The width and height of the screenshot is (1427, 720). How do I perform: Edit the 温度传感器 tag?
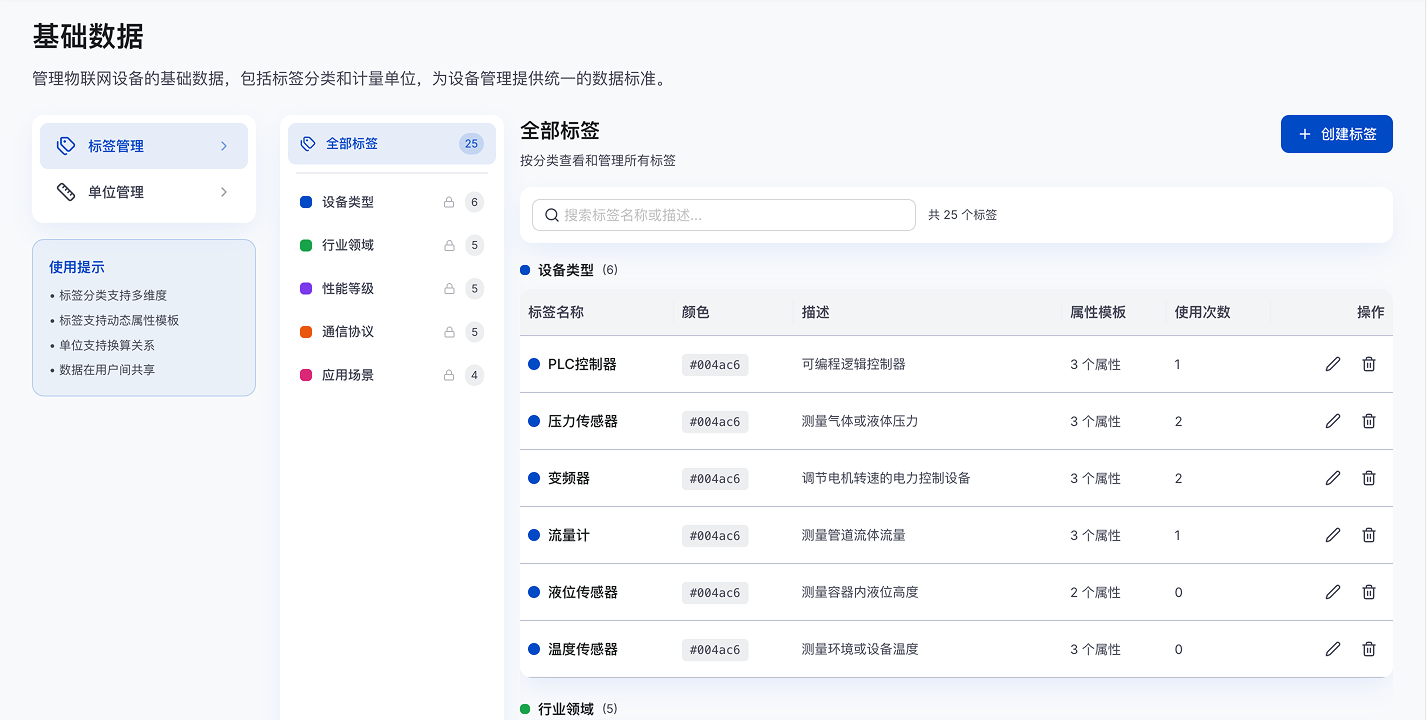(x=1332, y=649)
